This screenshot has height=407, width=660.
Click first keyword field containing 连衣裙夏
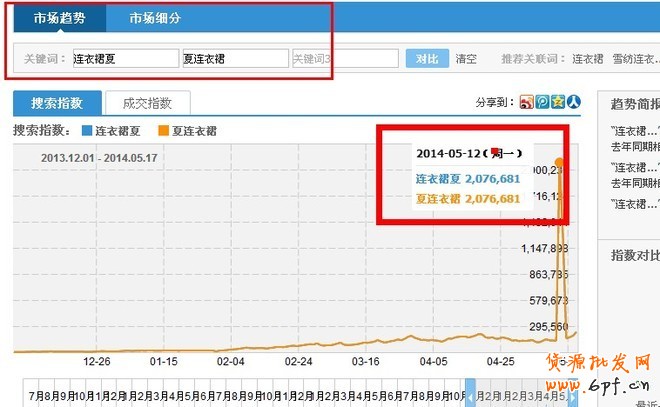click(124, 59)
